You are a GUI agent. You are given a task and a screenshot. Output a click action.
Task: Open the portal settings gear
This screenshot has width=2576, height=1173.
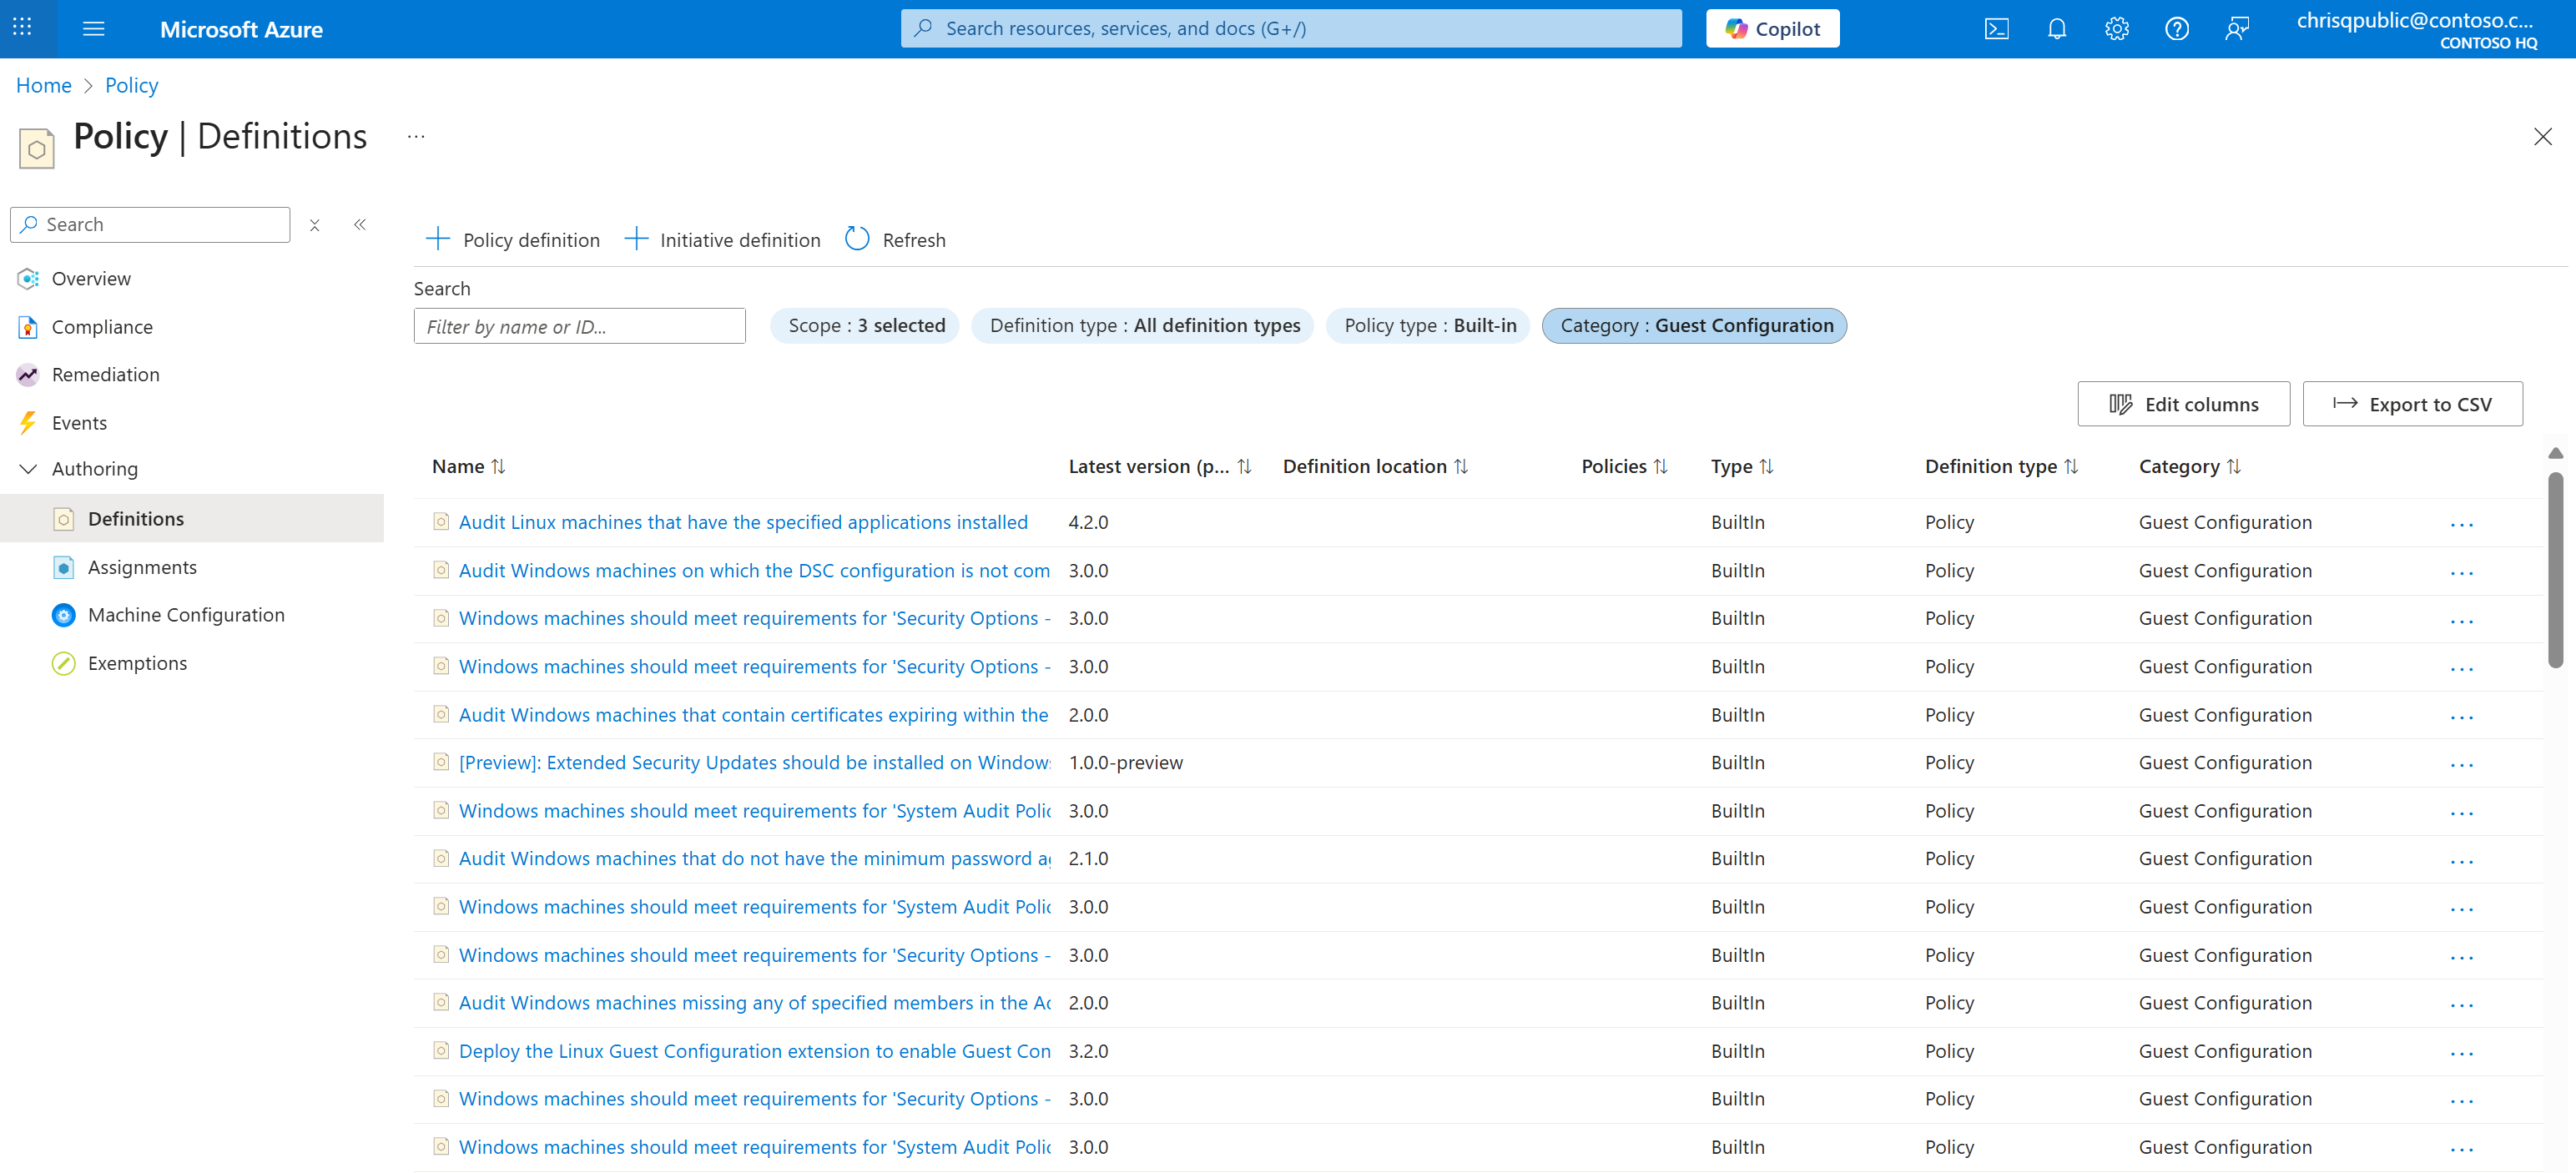click(2117, 28)
